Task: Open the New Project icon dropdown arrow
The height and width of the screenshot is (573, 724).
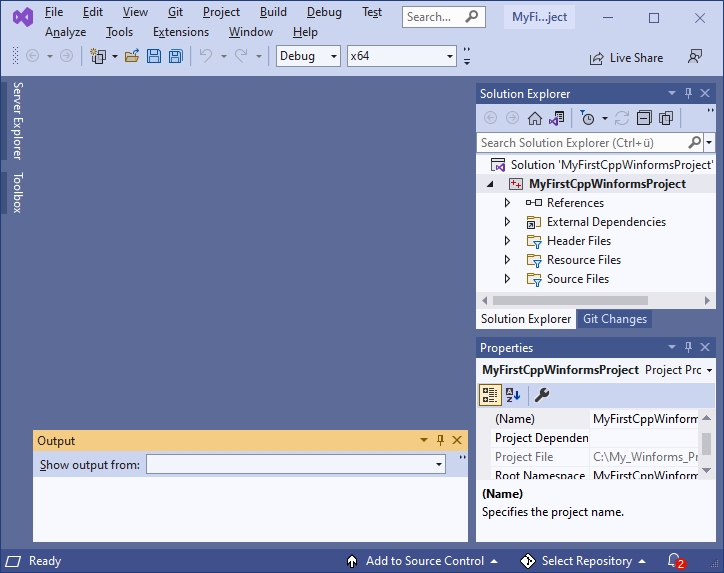Action: [115, 56]
